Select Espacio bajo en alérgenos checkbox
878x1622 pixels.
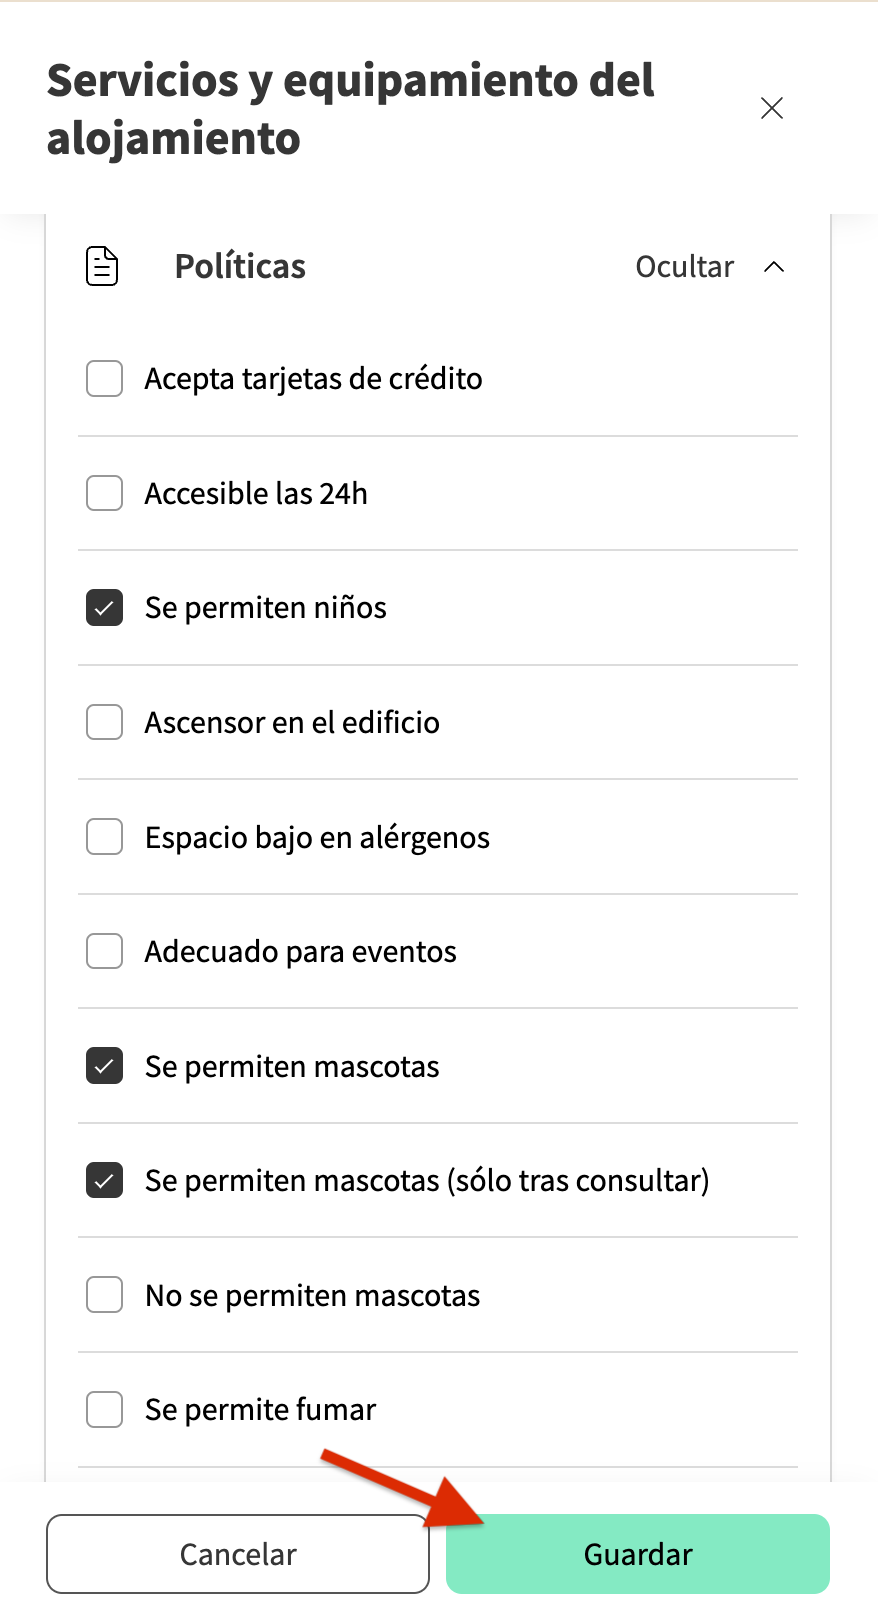click(x=104, y=837)
